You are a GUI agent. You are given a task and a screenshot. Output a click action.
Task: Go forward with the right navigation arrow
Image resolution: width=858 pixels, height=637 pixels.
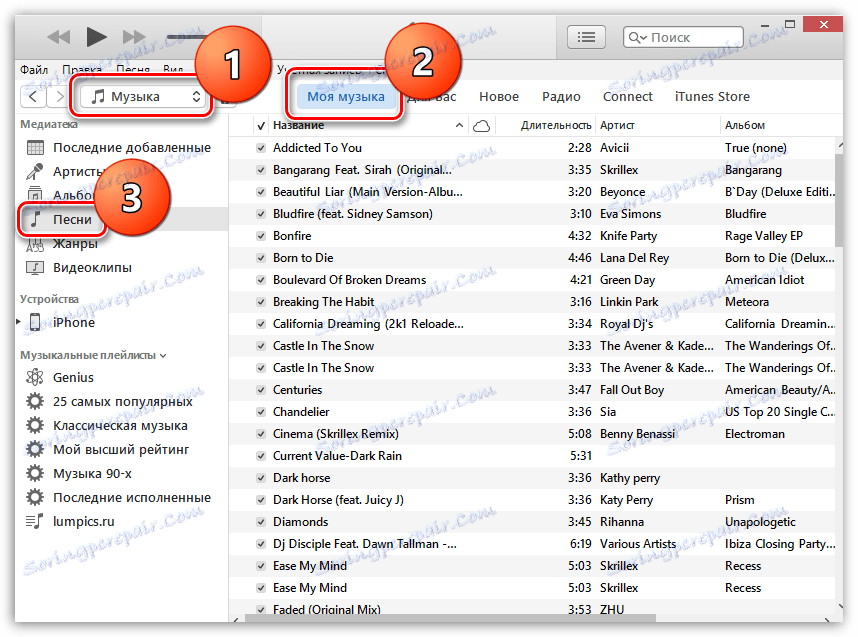point(58,97)
